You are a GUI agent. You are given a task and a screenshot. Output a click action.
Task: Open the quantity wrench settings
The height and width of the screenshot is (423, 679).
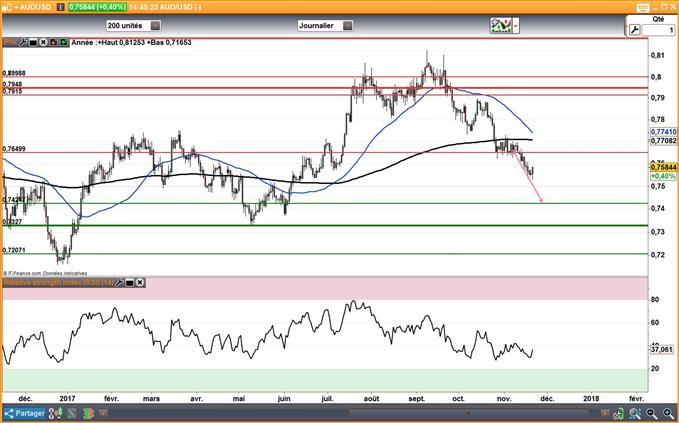[x=634, y=30]
